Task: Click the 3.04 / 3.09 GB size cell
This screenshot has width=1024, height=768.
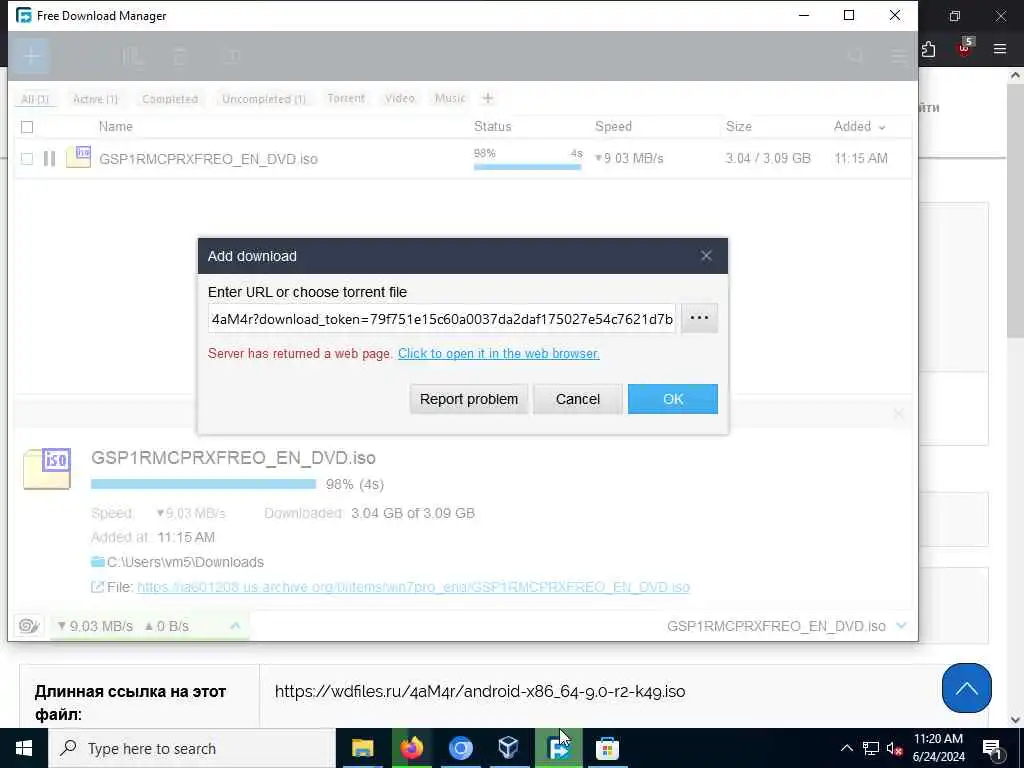Action: tap(768, 158)
